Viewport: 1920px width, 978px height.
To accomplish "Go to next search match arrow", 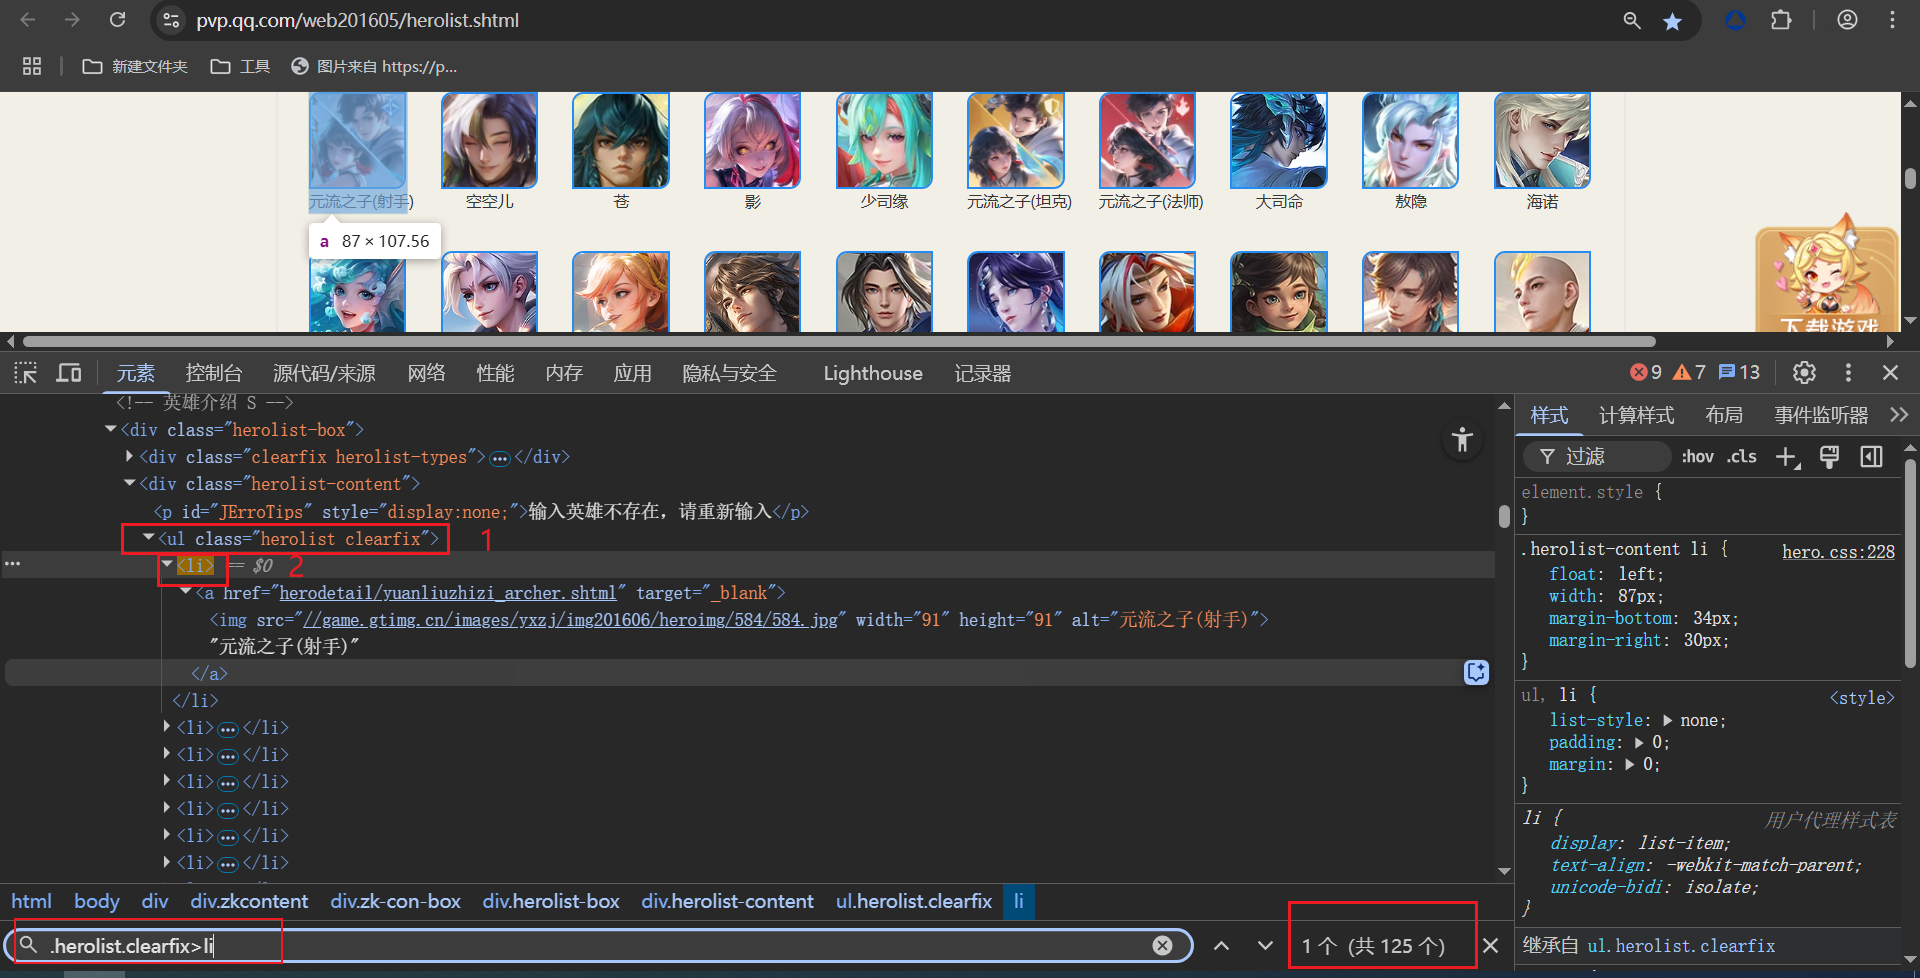I will [x=1265, y=945].
